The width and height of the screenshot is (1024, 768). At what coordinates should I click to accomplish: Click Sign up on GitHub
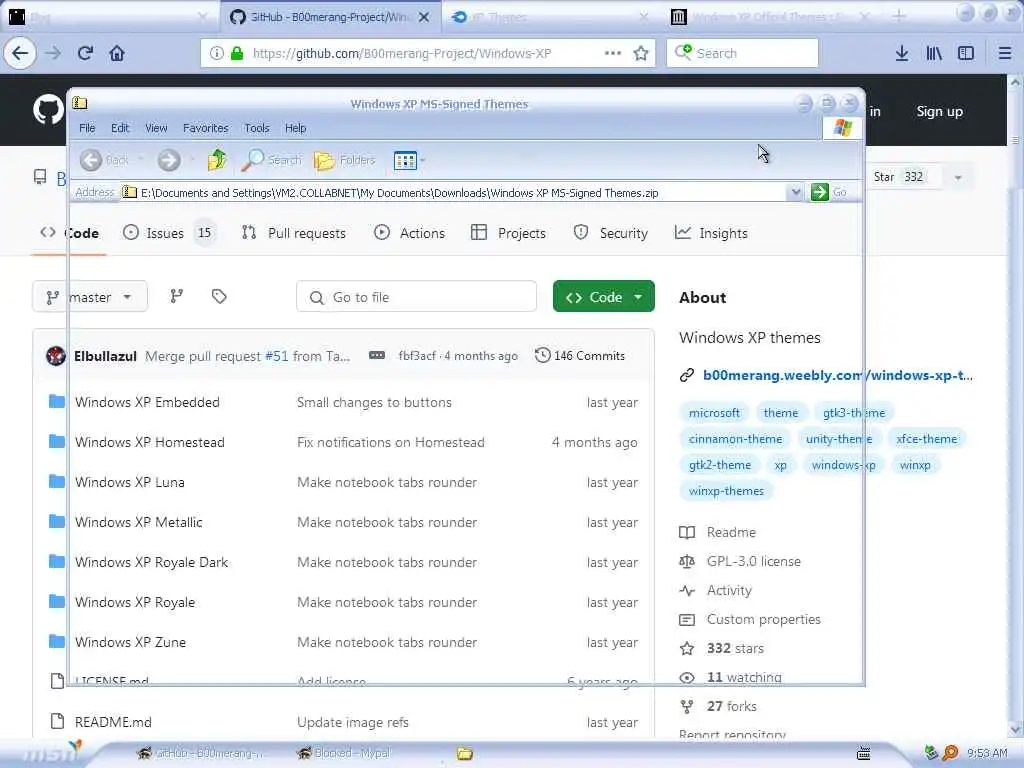point(939,111)
